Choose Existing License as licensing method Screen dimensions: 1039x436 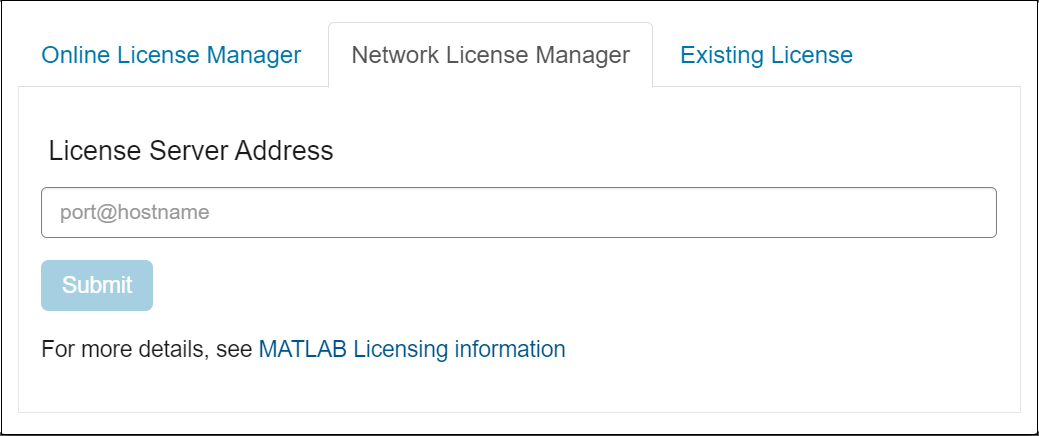pyautogui.click(x=766, y=55)
